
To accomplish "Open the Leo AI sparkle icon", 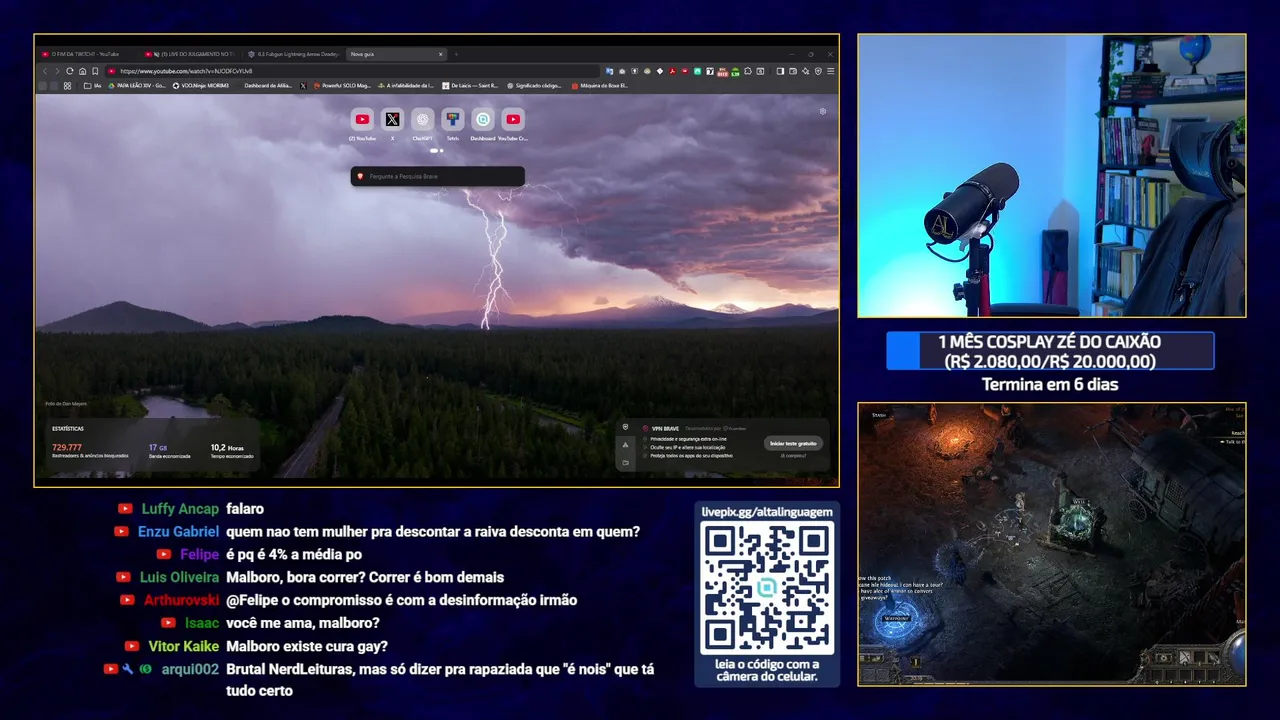I will coord(805,71).
